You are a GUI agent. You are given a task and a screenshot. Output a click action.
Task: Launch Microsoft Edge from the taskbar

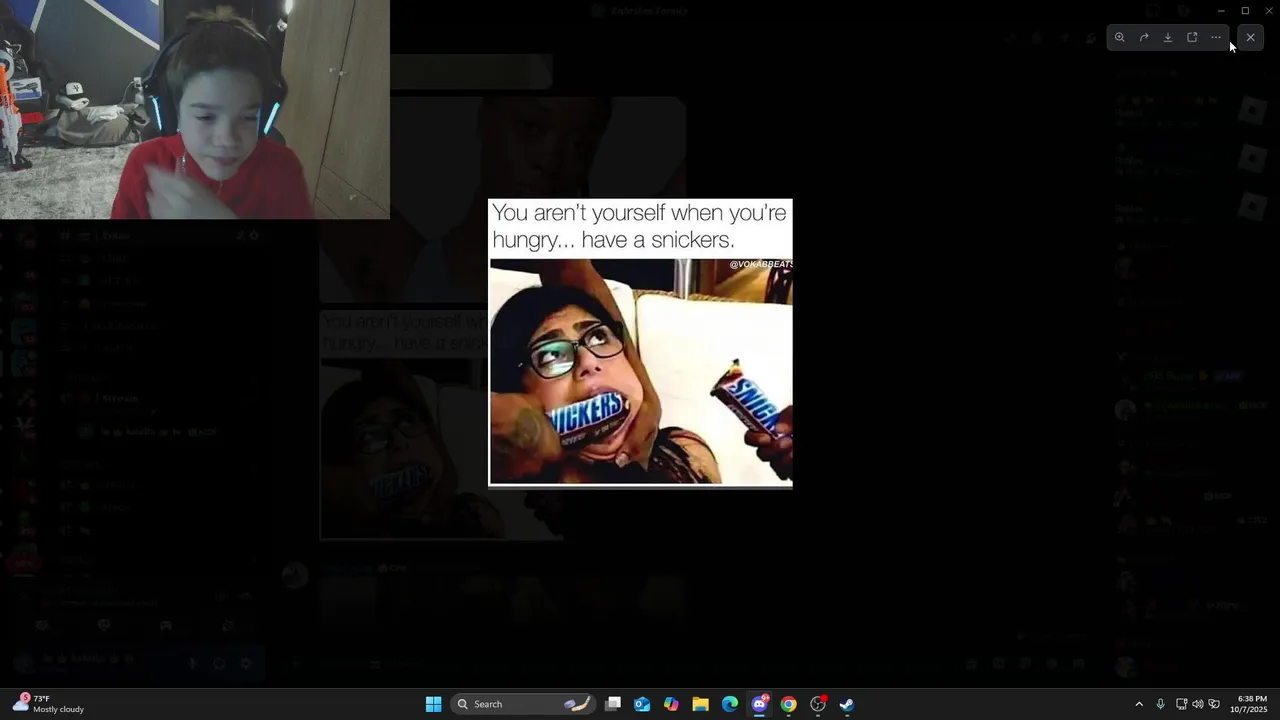coord(730,704)
